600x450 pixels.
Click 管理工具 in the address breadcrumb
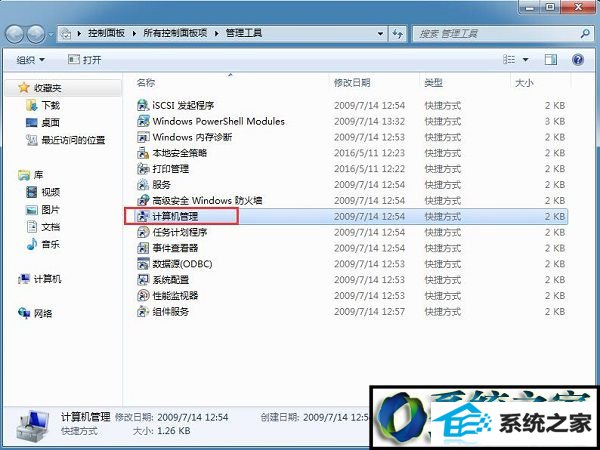click(x=244, y=33)
